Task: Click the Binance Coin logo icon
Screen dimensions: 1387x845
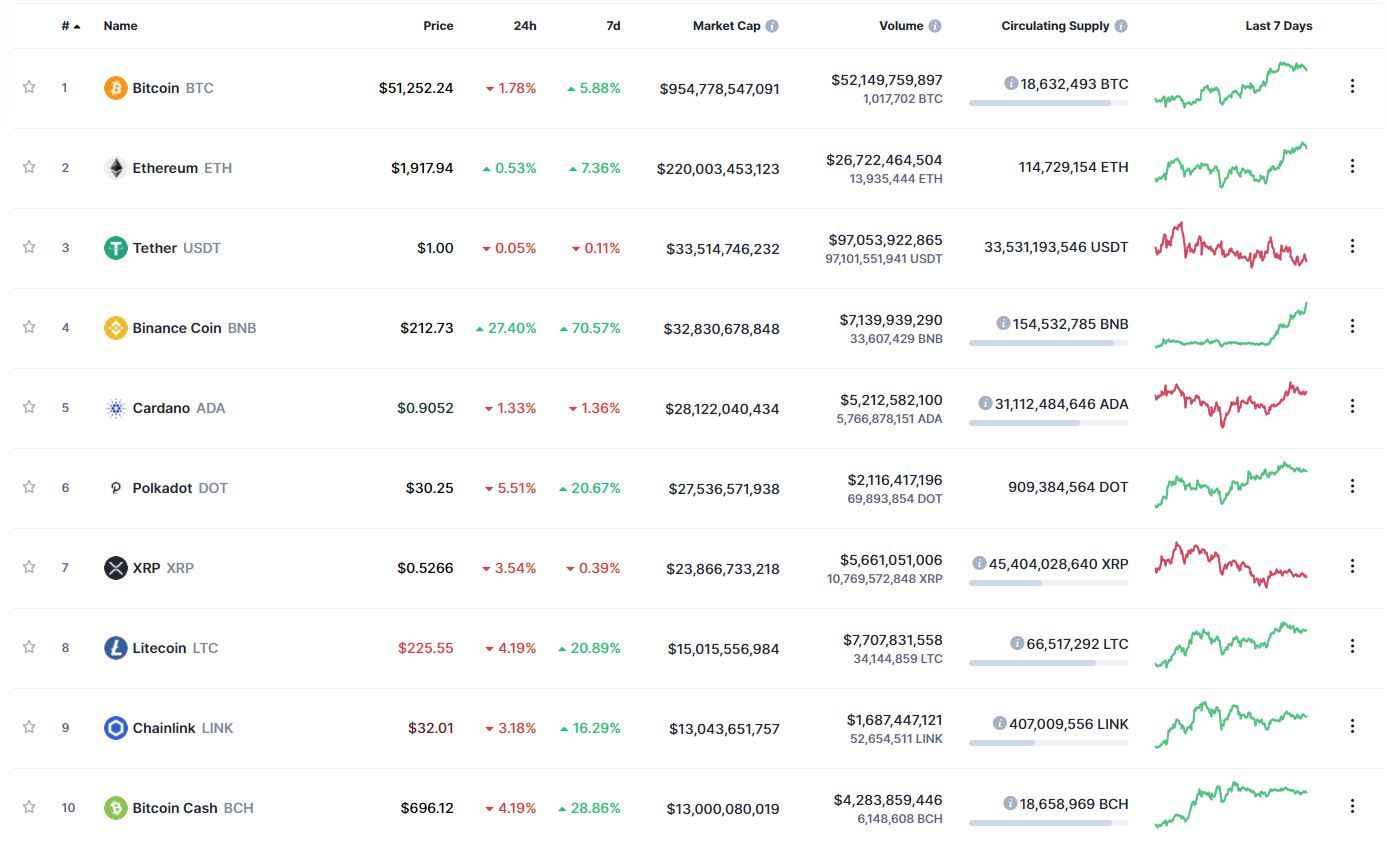Action: click(116, 328)
